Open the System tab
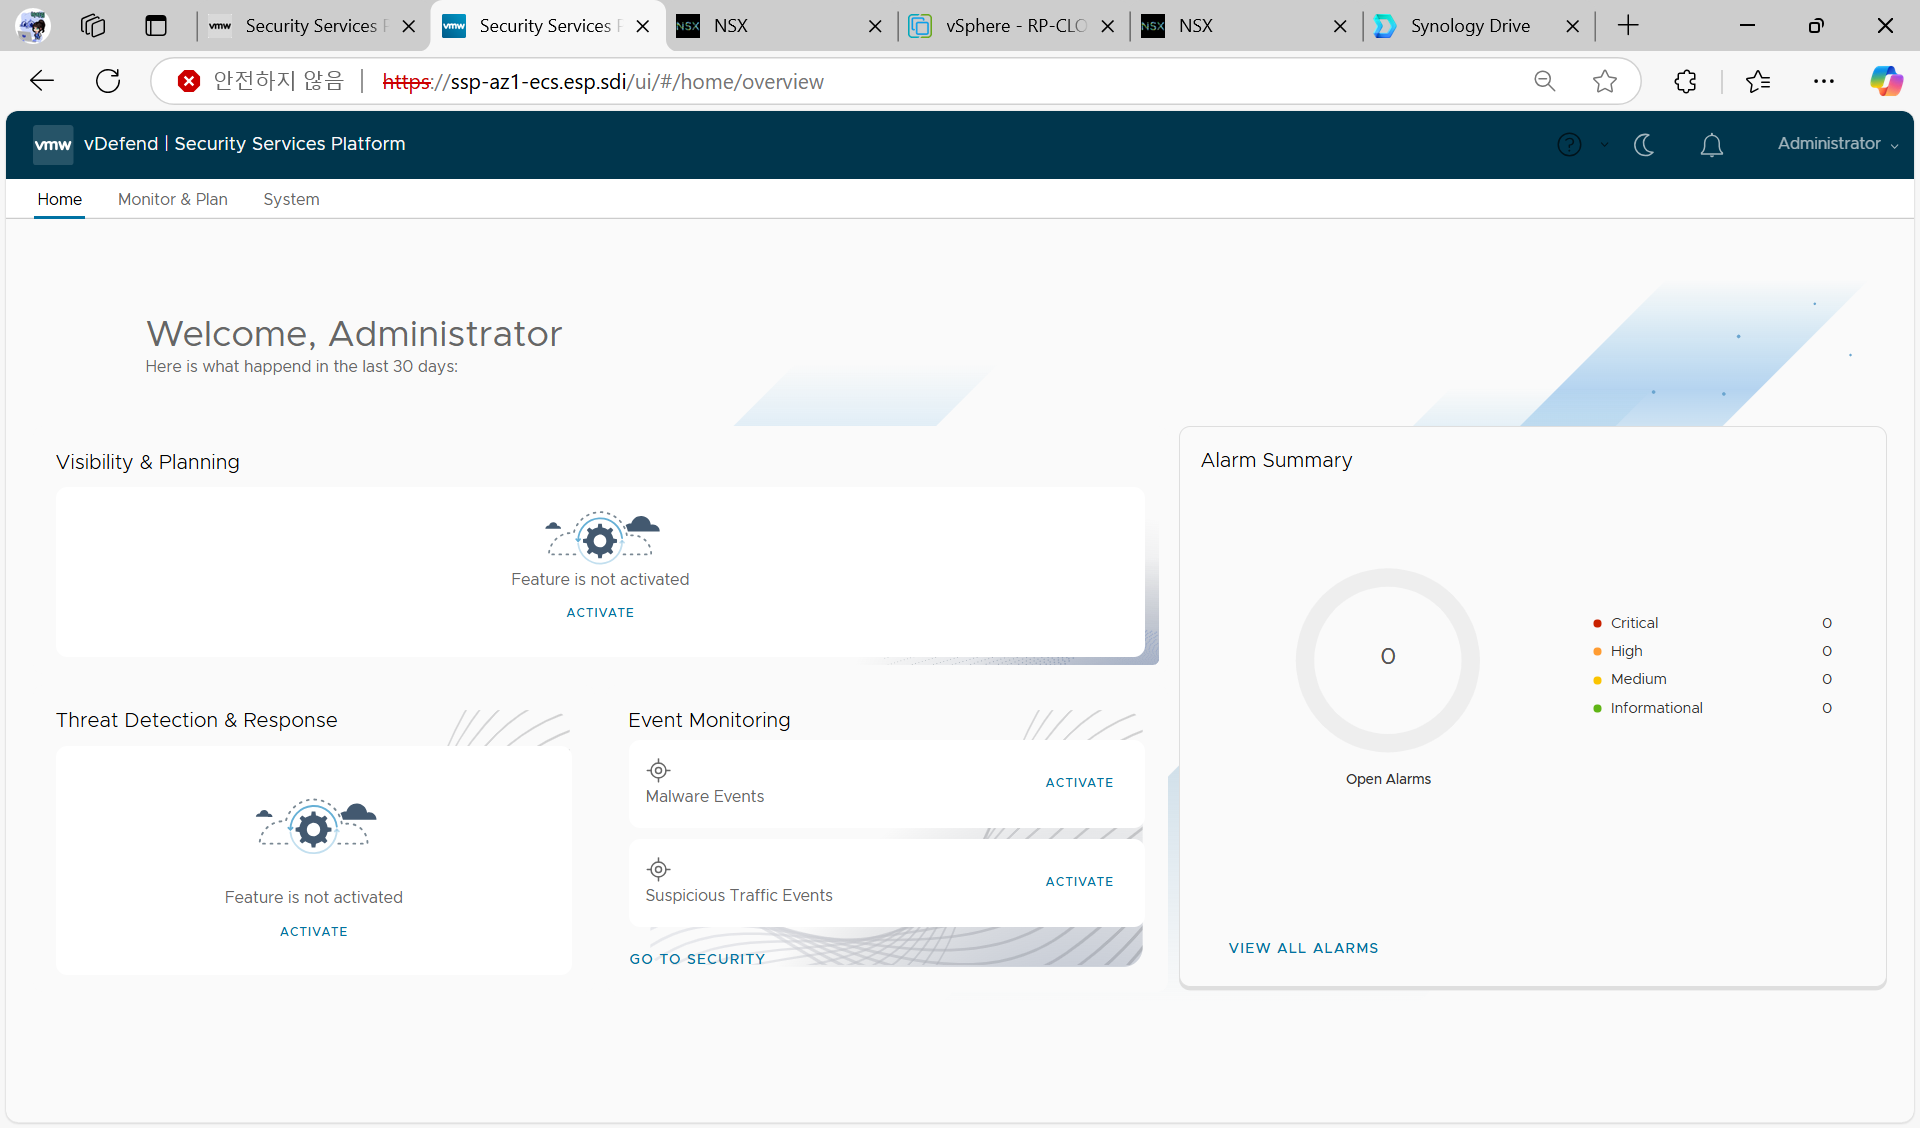The height and width of the screenshot is (1128, 1920). pyautogui.click(x=291, y=199)
